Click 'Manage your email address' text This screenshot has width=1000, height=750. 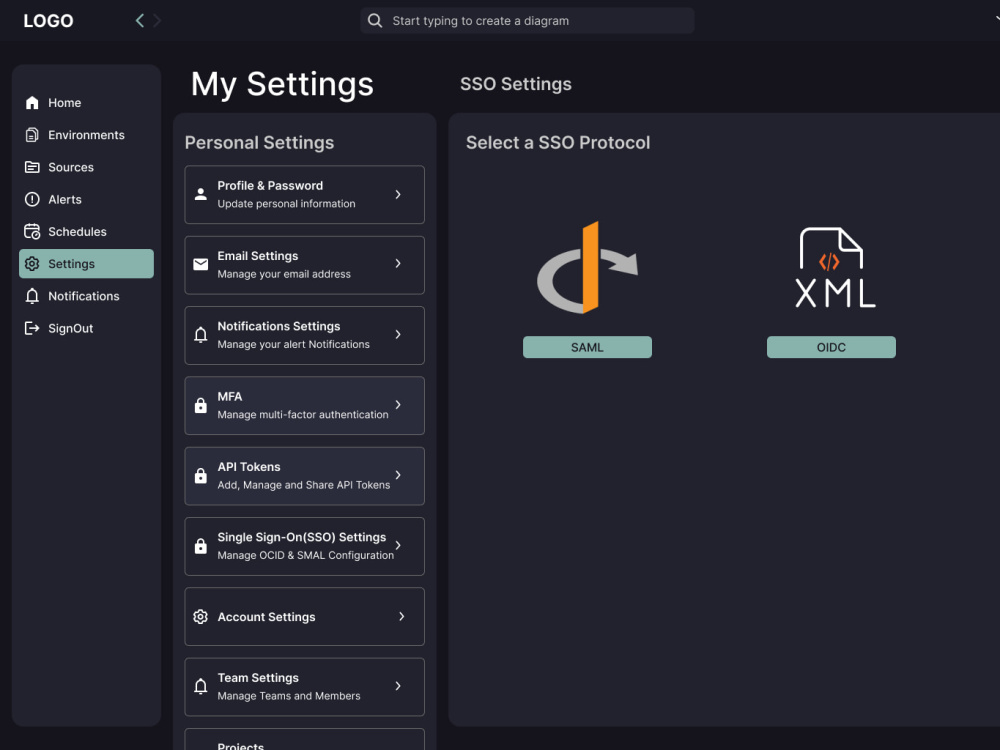[x=284, y=274]
